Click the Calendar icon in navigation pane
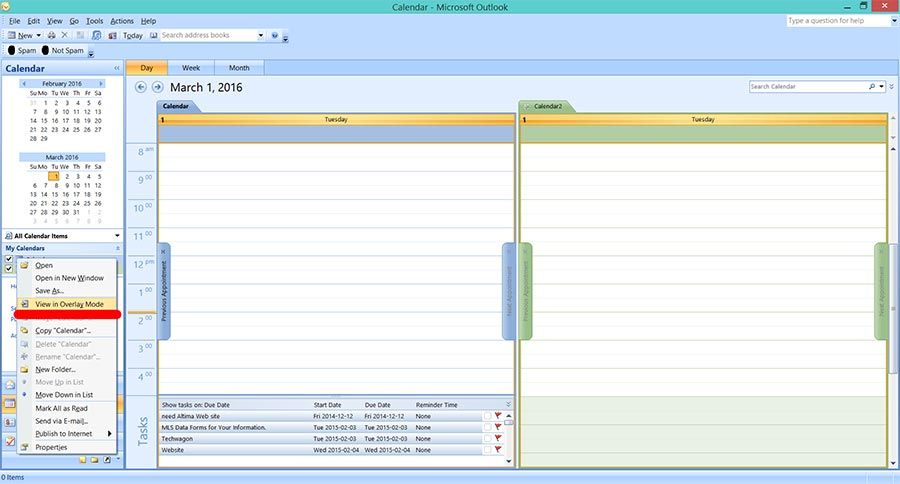Image resolution: width=900 pixels, height=484 pixels. tap(10, 403)
